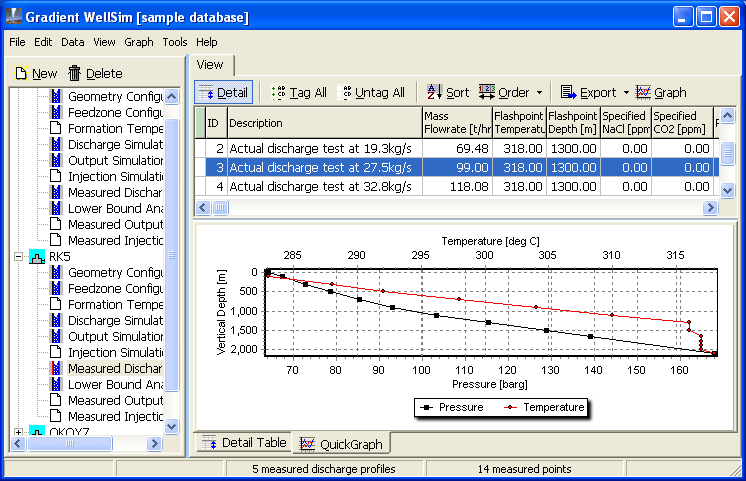Screen dimensions: 746x481
Task: Select RK5 Lower Bound Analysis tree item
Action: click(x=115, y=385)
